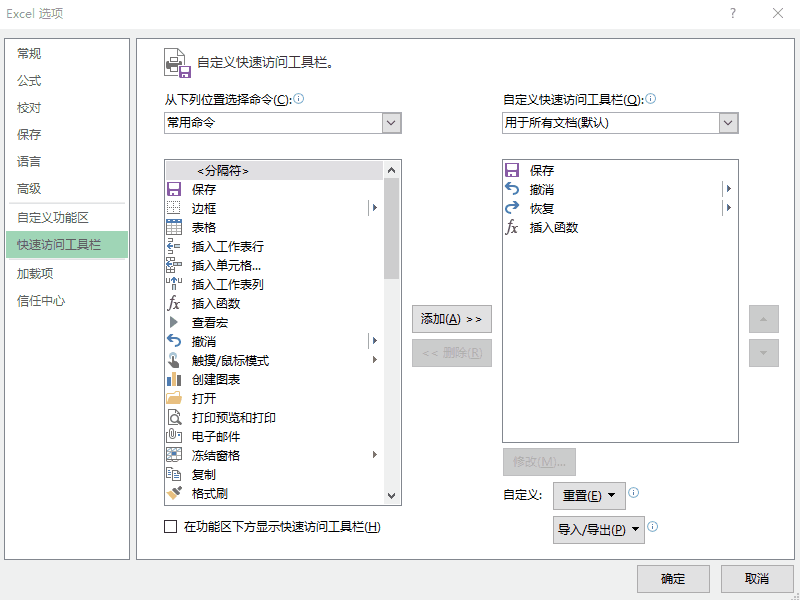
Task: Click the 保存 icon in right toolbar list
Action: click(x=512, y=170)
